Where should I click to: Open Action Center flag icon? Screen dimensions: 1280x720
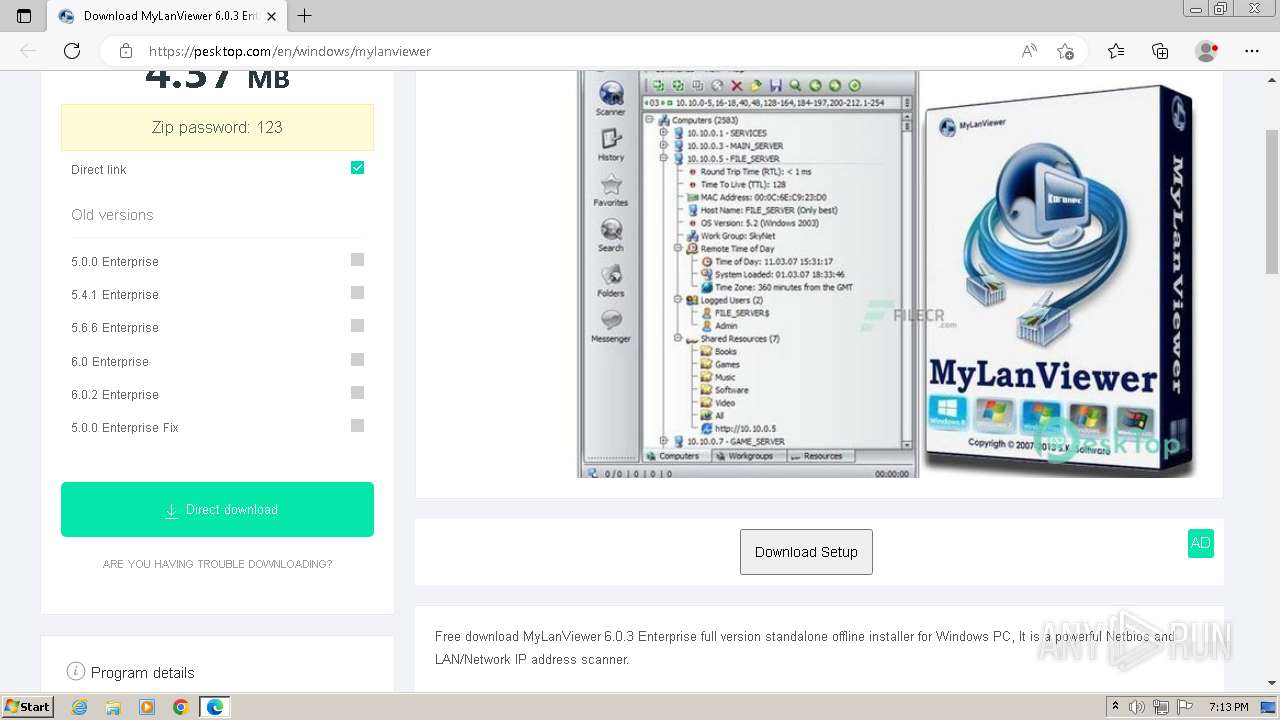tap(1185, 707)
